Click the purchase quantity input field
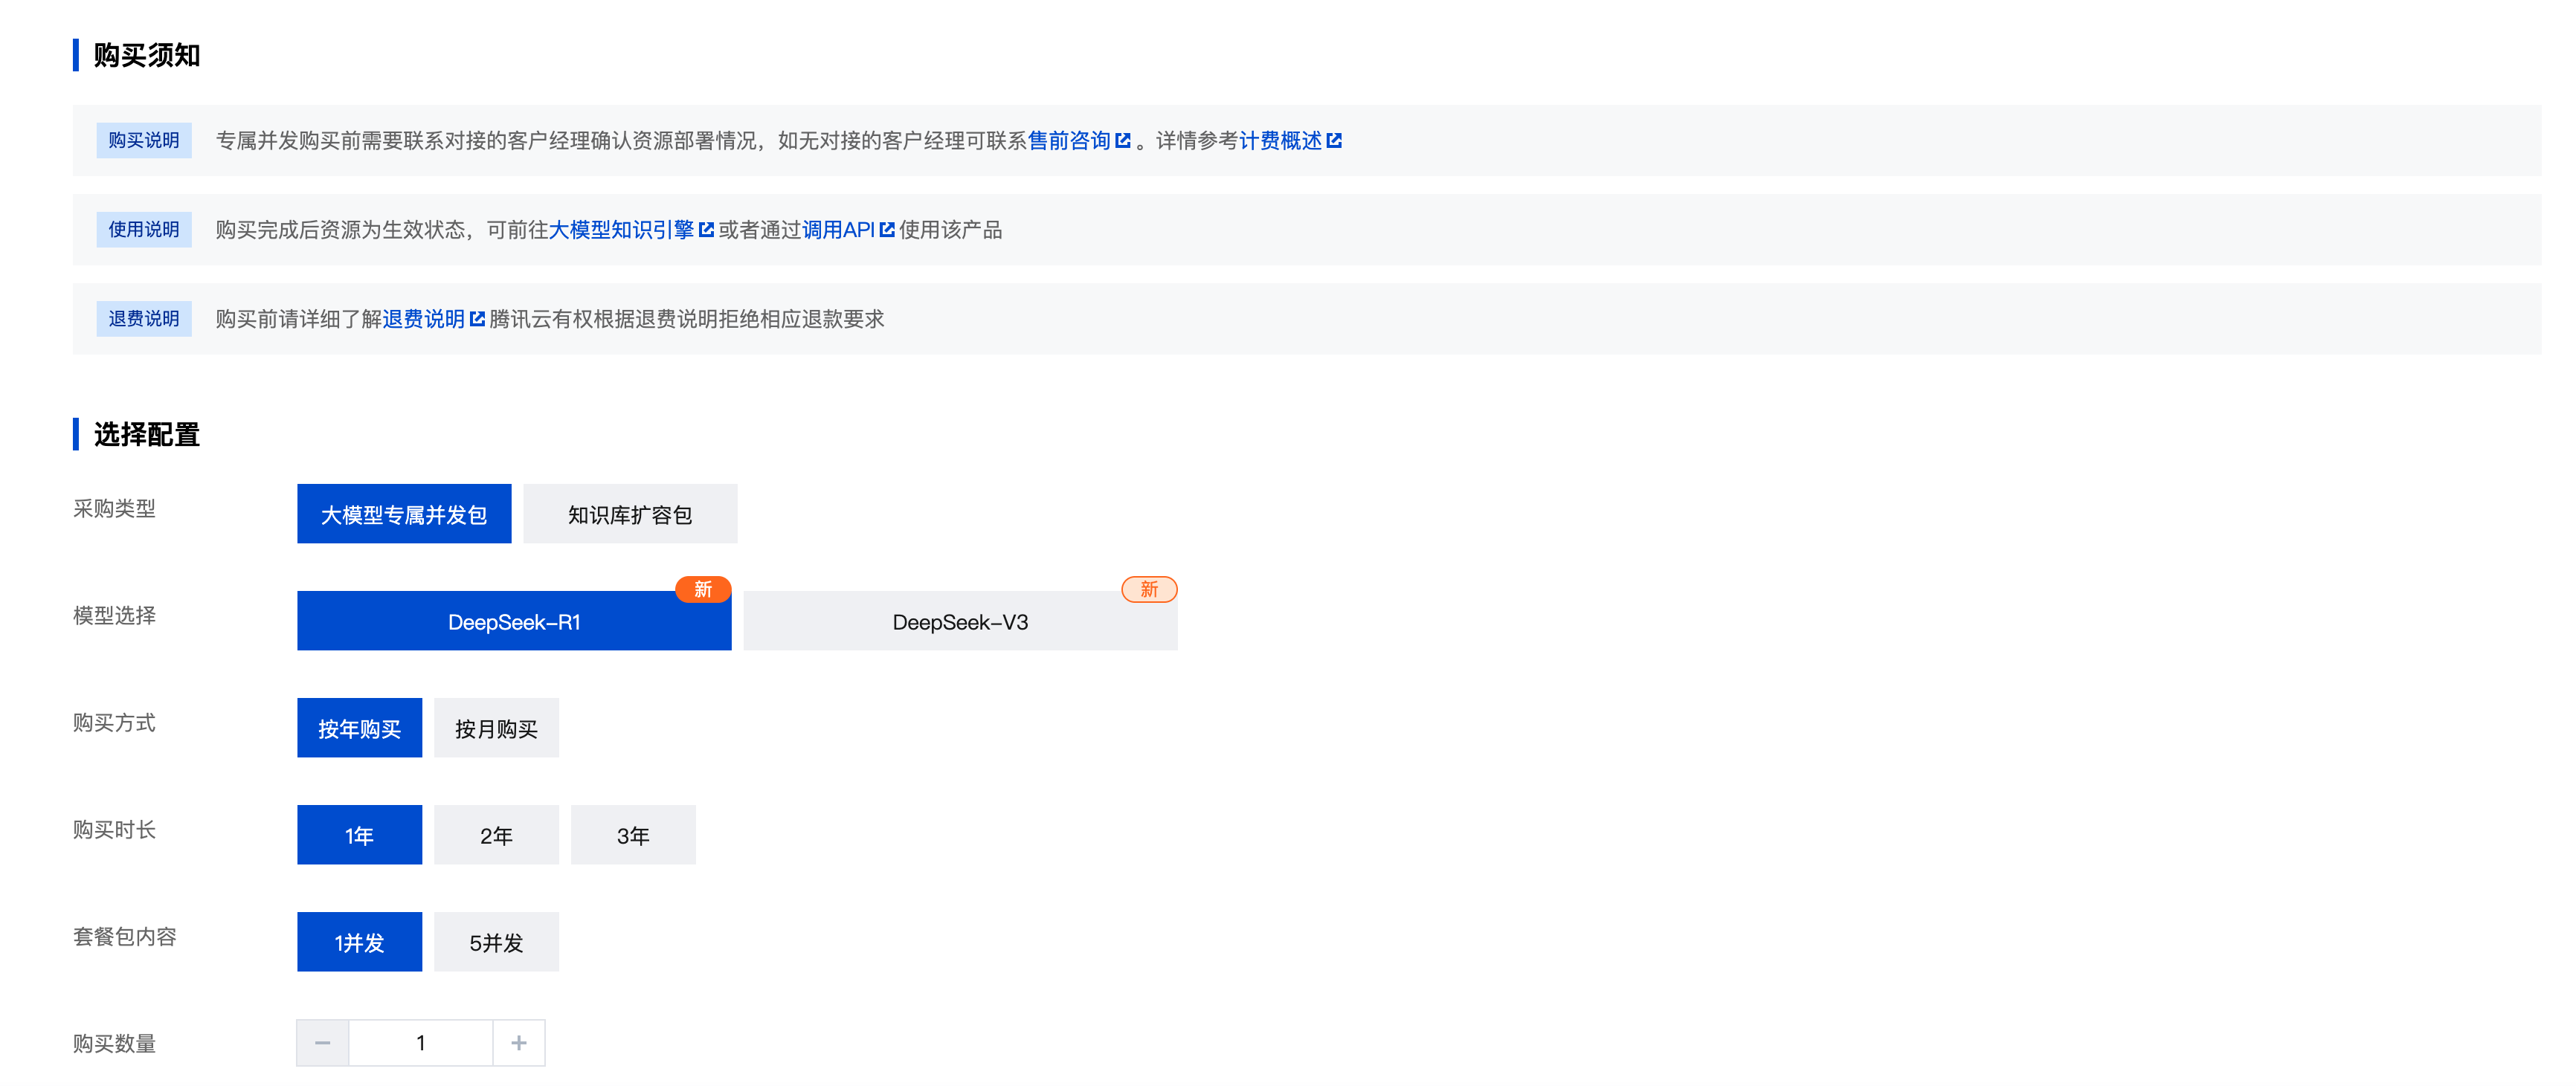The height and width of the screenshot is (1086, 2576). 421,1043
